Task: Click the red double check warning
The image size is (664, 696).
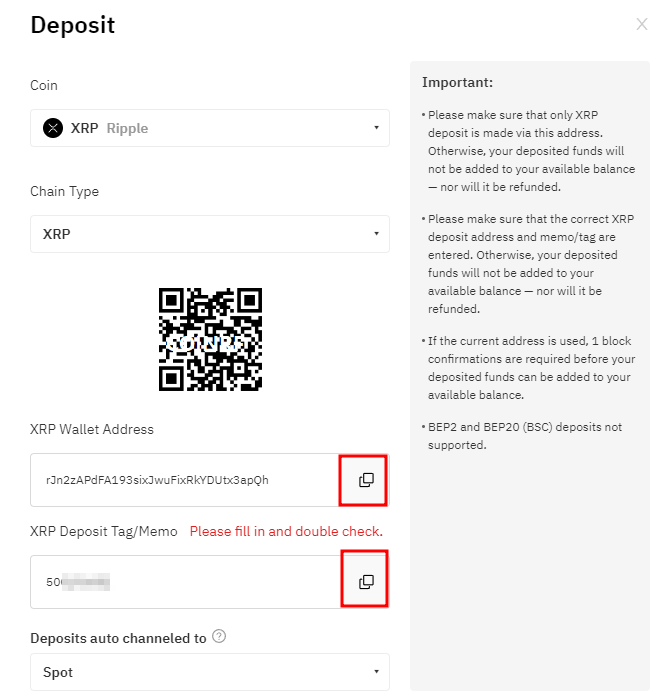Action: 286,531
